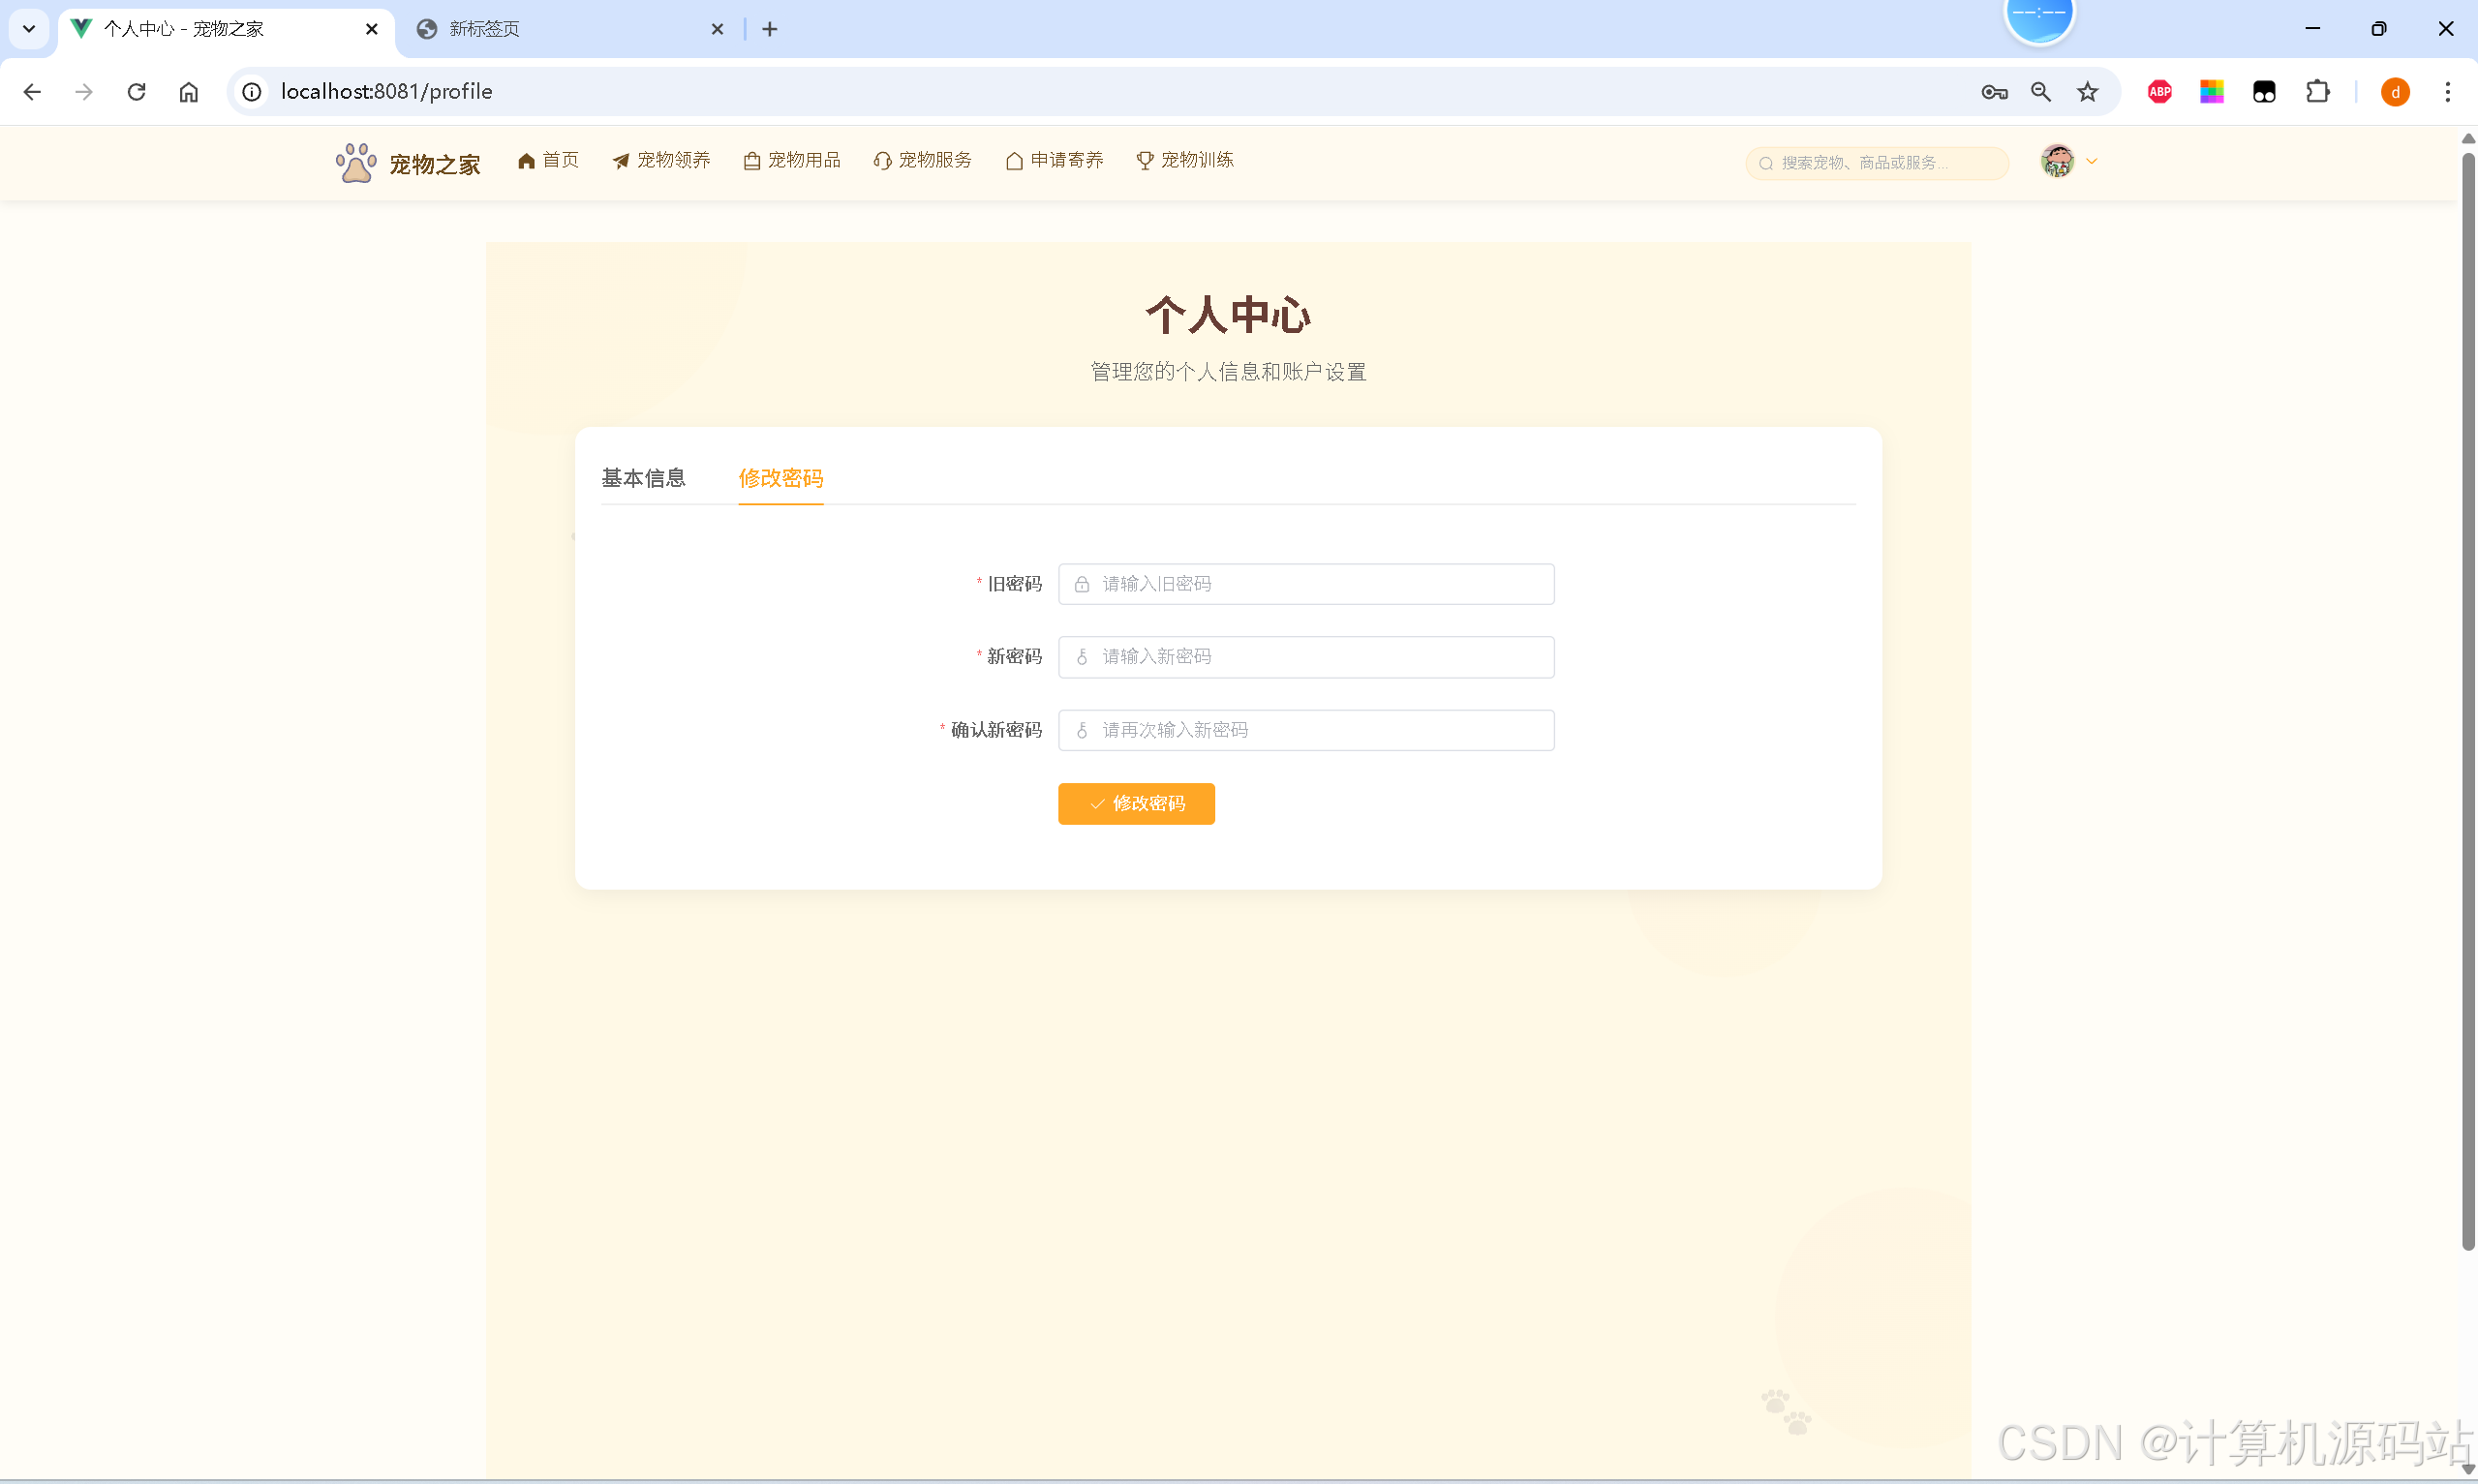
Task: Click the address bar URL
Action: tap(386, 92)
